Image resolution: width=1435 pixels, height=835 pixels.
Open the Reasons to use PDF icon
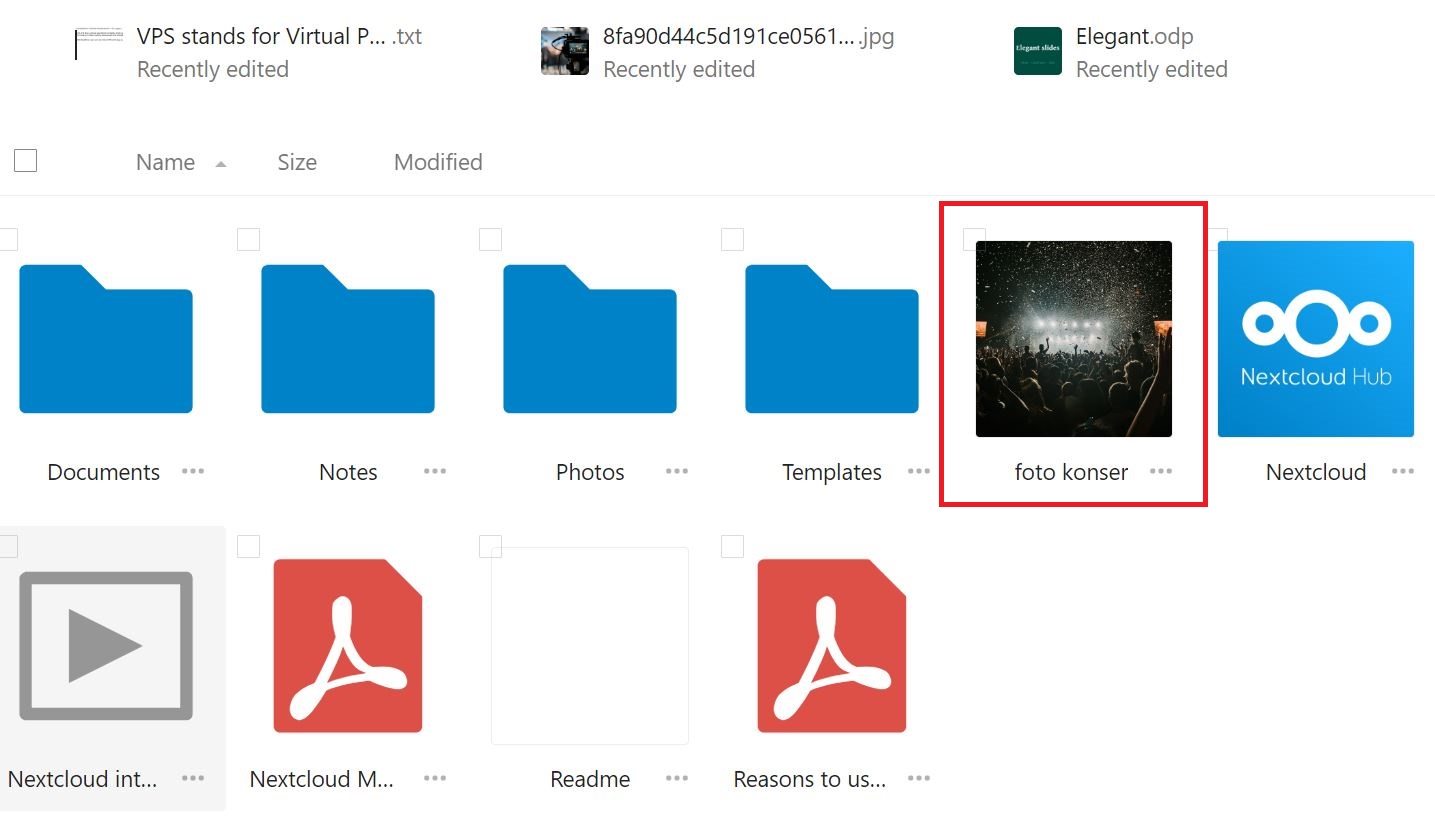[x=832, y=646]
